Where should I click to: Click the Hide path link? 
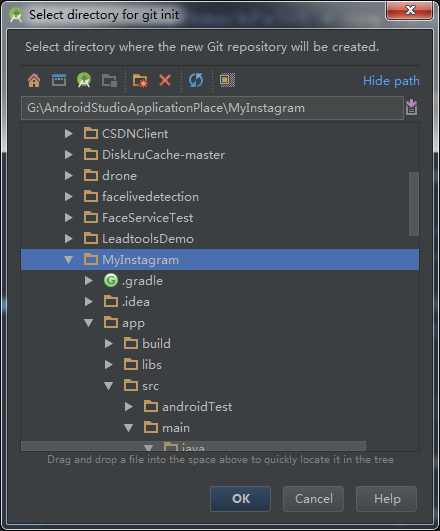(x=391, y=81)
